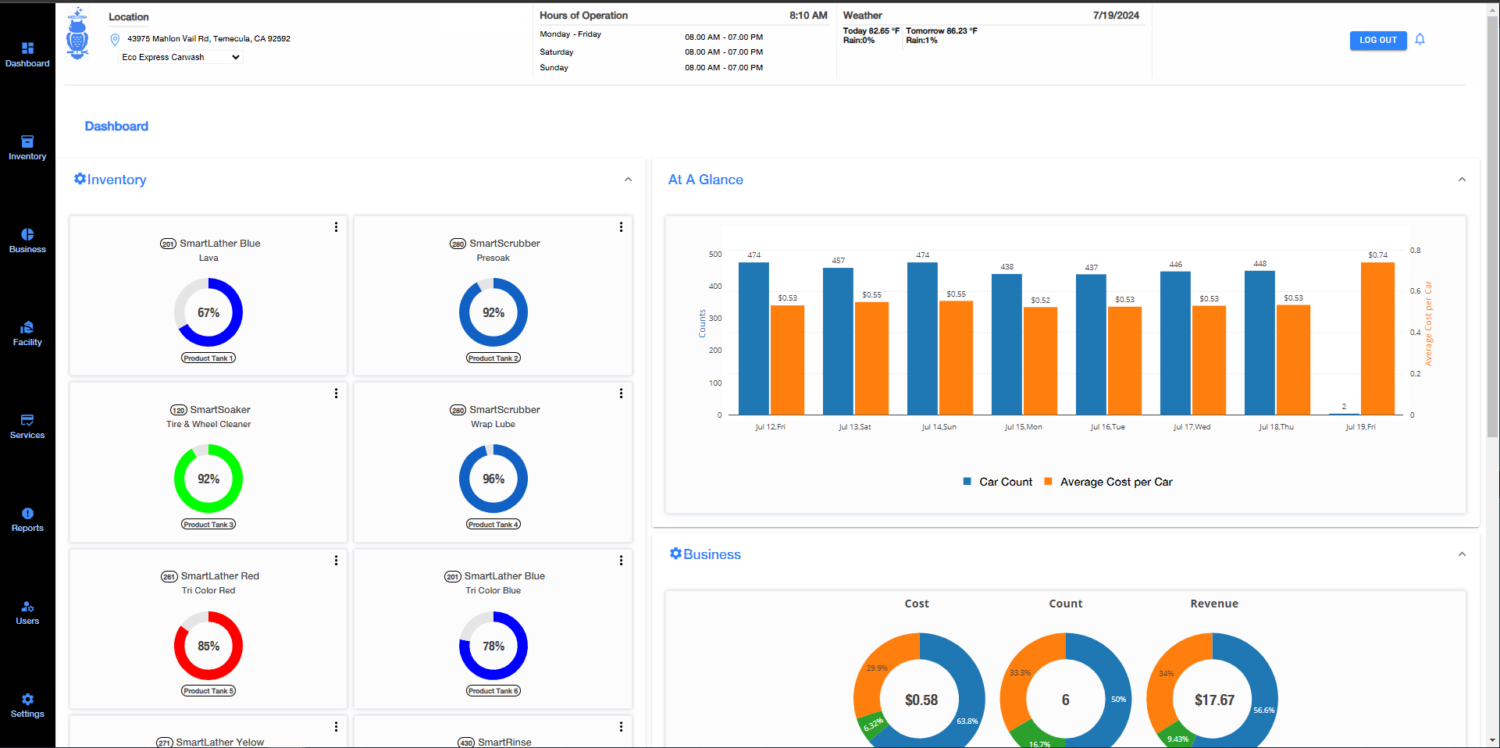This screenshot has height=748, width=1500.
Task: Toggle the Car Count legend series
Action: pyautogui.click(x=997, y=482)
